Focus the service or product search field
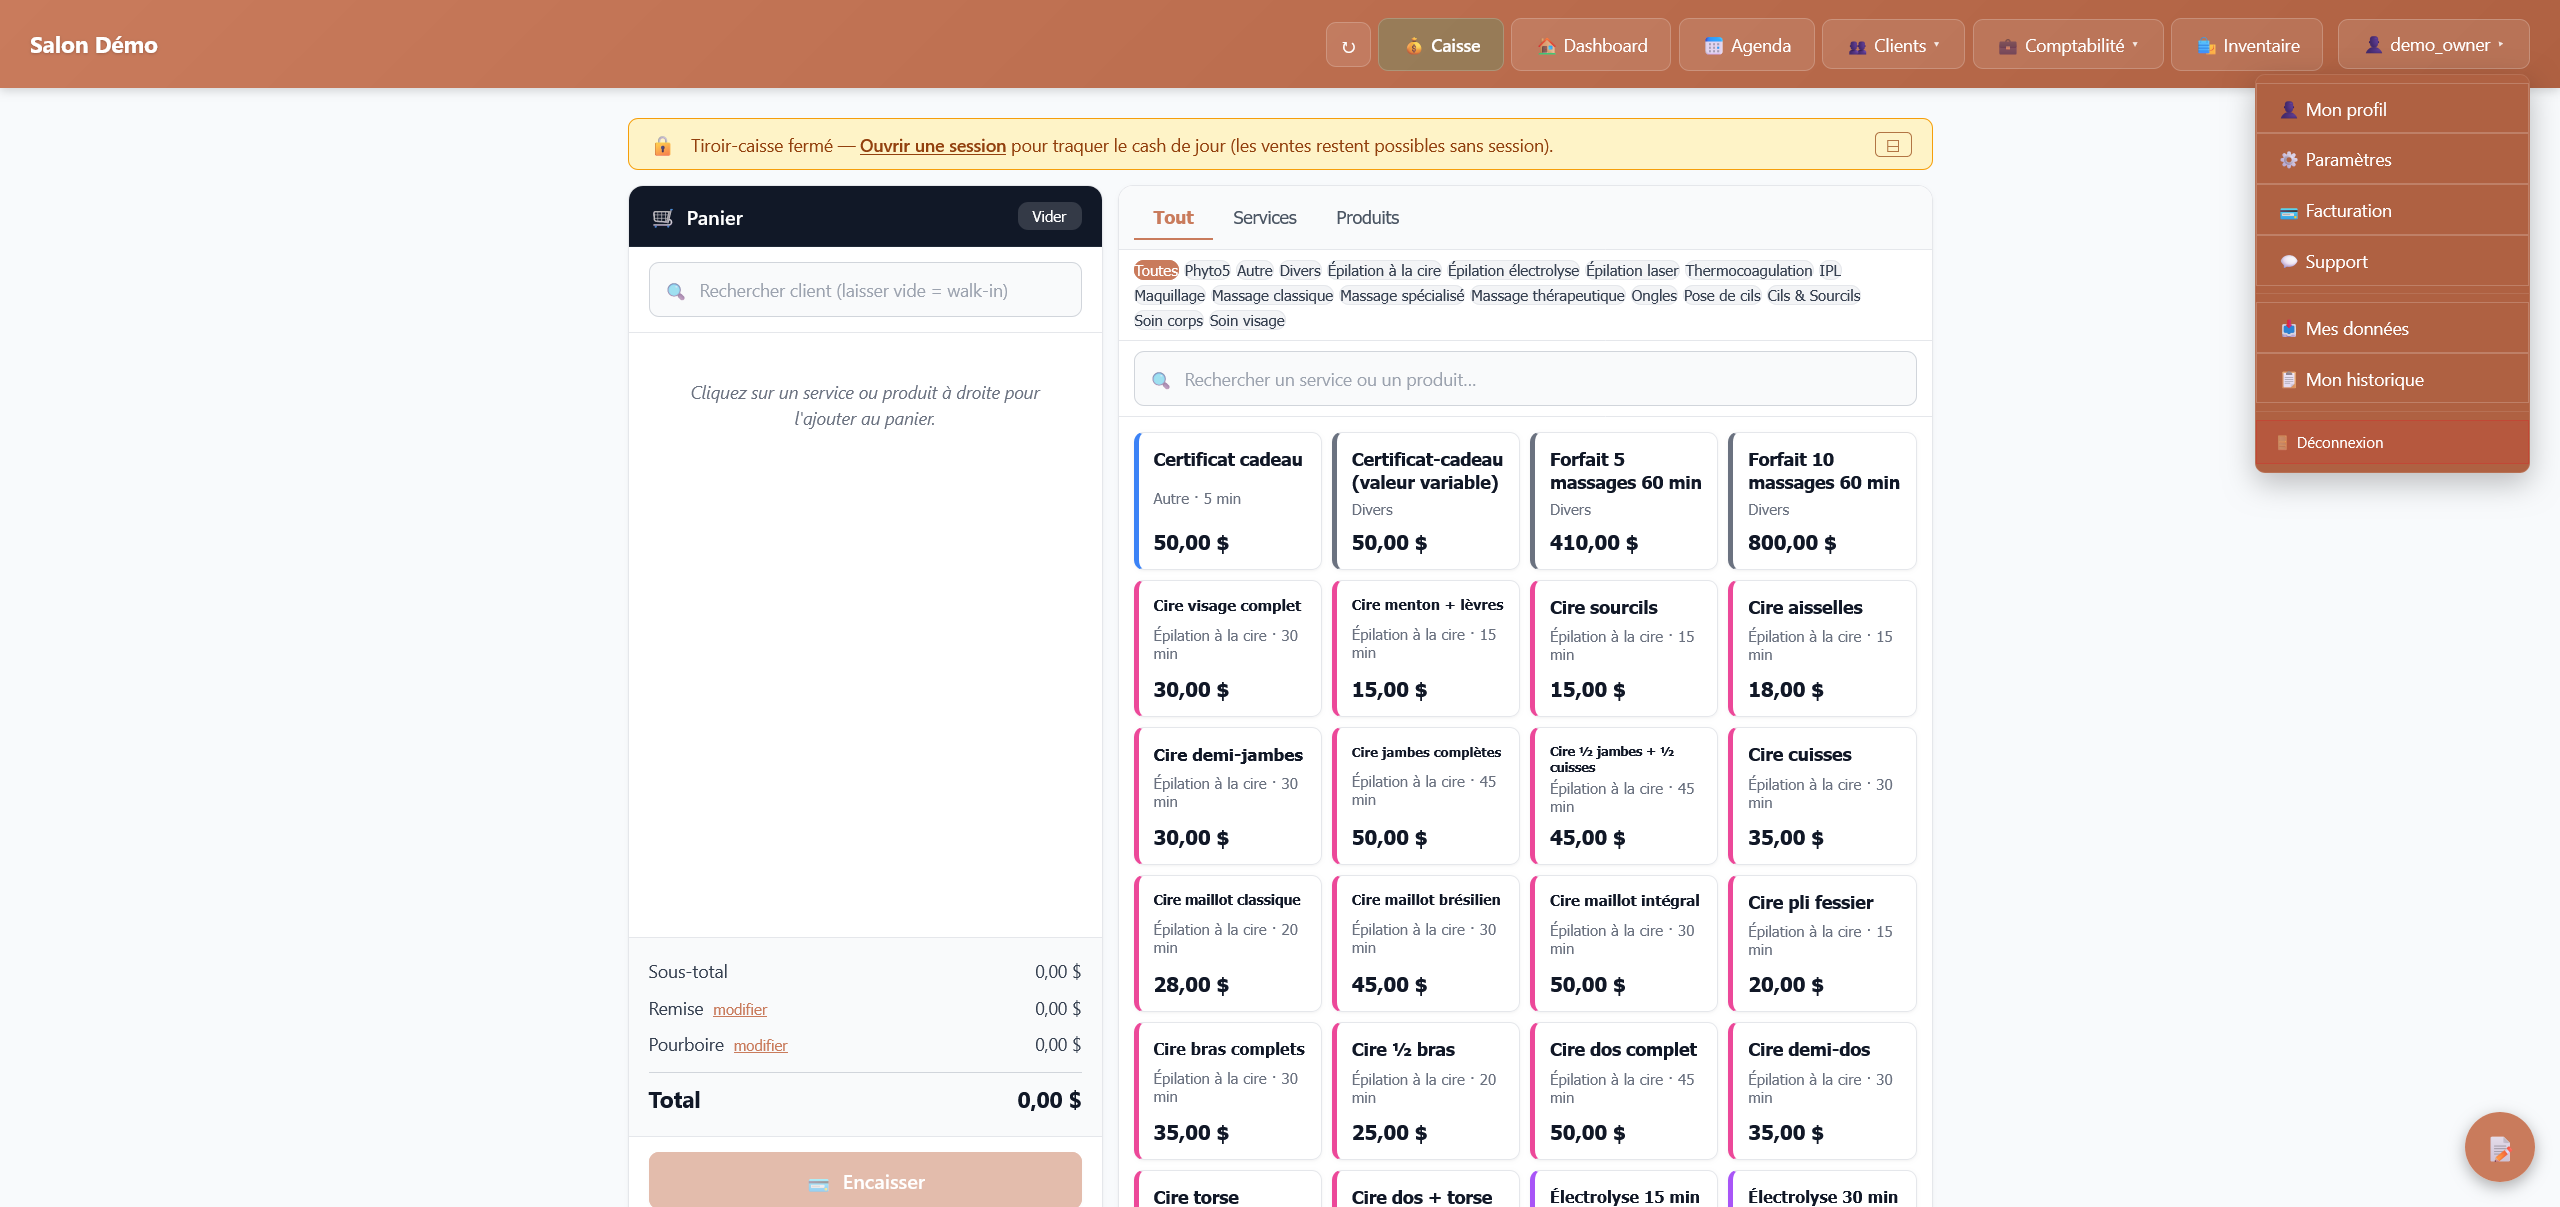The width and height of the screenshot is (2560, 1207). tap(1525, 379)
